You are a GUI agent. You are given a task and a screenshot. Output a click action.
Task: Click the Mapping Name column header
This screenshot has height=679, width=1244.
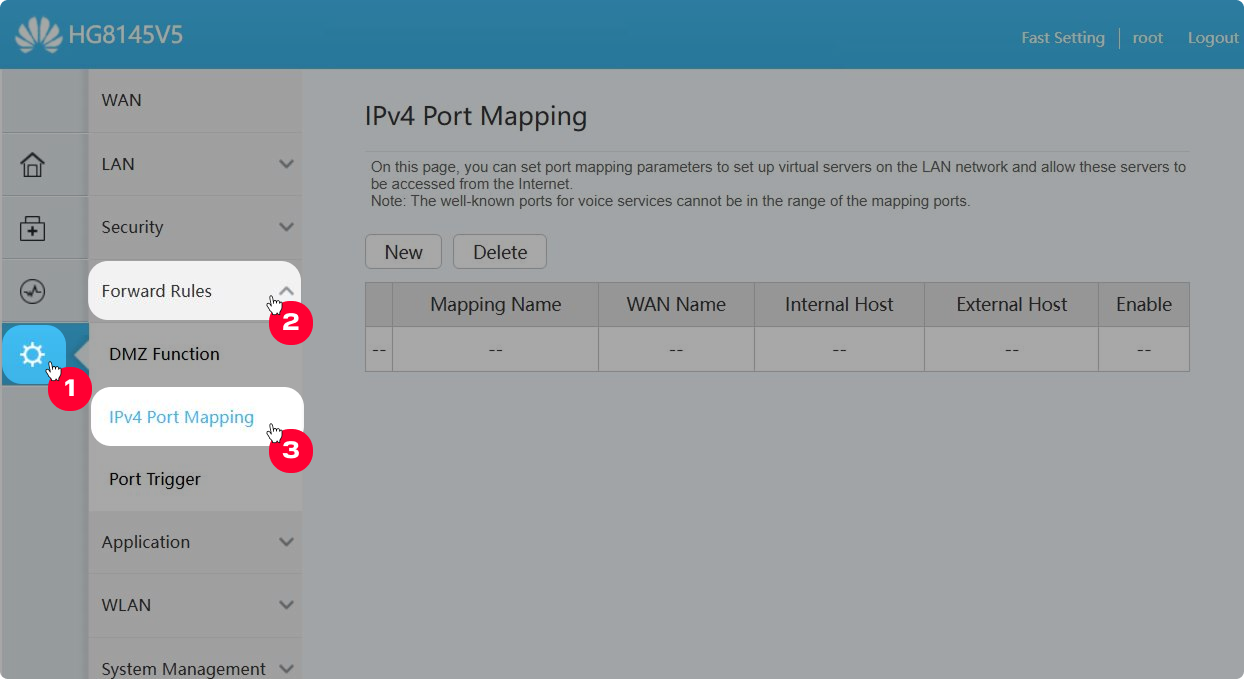coord(495,305)
